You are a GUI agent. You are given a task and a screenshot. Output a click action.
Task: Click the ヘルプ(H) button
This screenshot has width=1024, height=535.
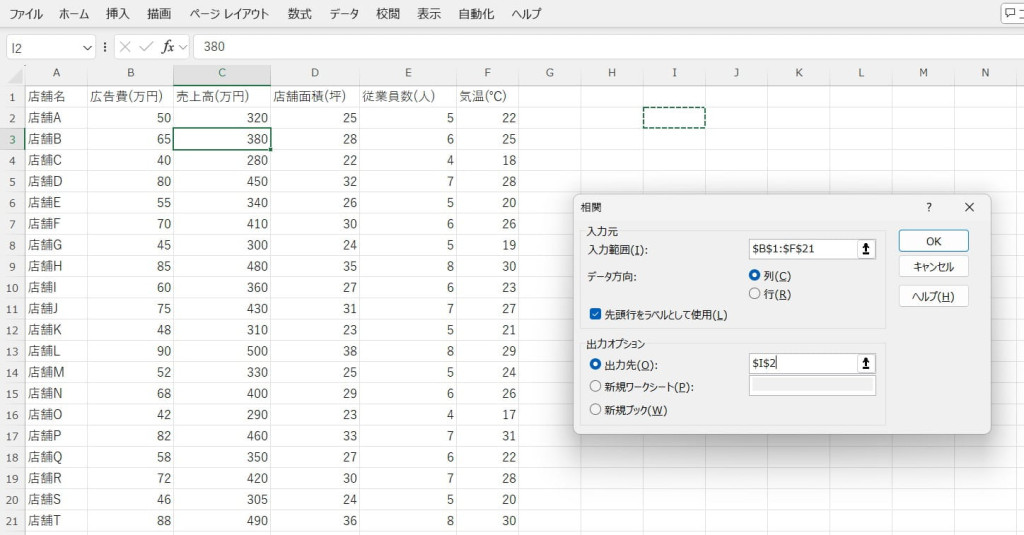click(933, 296)
